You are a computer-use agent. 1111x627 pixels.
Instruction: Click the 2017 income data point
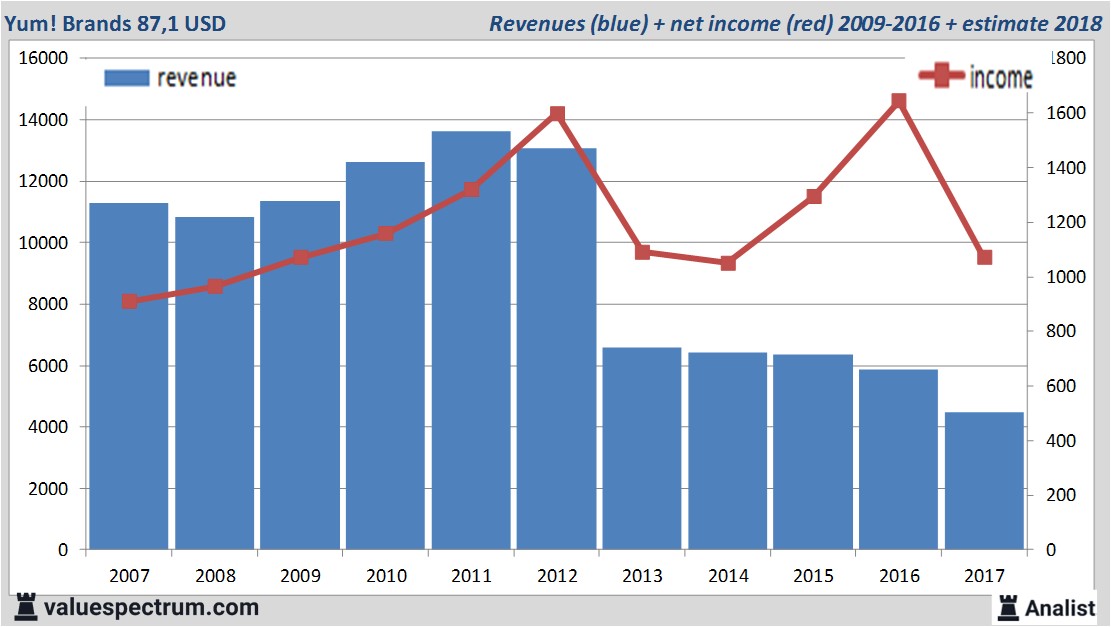point(984,257)
